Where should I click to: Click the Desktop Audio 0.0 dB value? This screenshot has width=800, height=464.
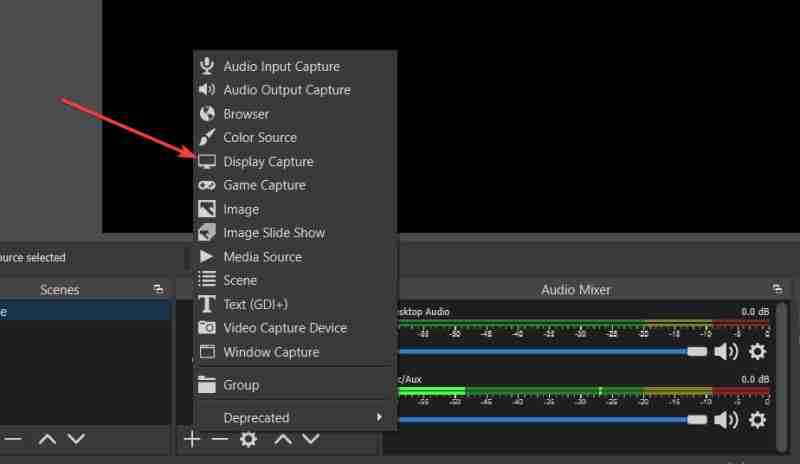coord(755,311)
